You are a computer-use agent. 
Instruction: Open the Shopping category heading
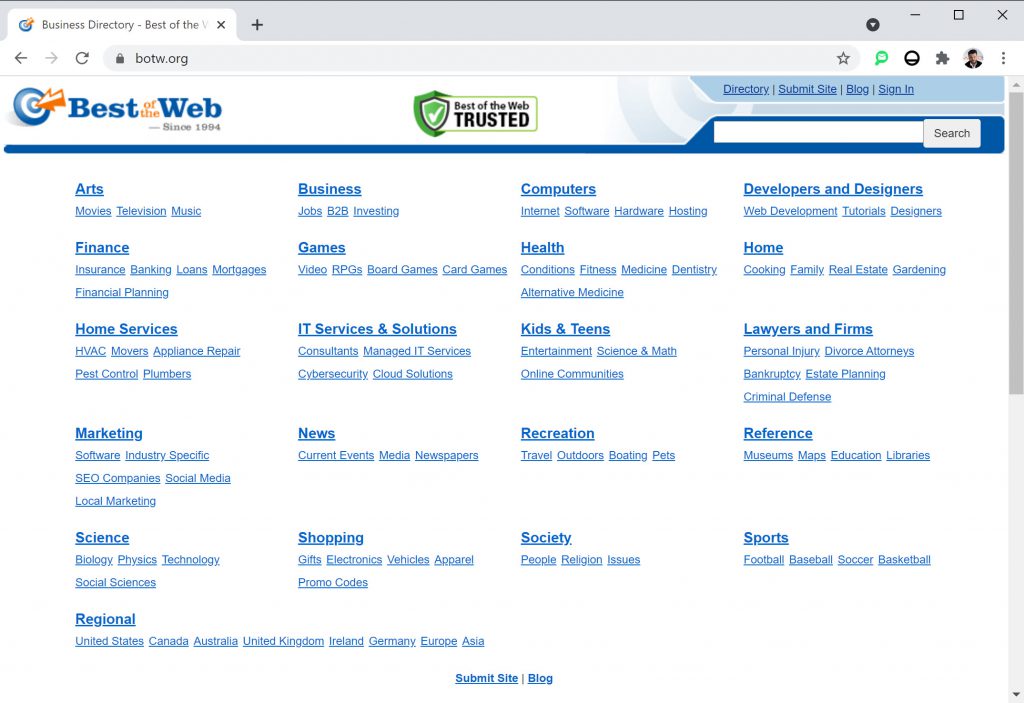point(331,538)
